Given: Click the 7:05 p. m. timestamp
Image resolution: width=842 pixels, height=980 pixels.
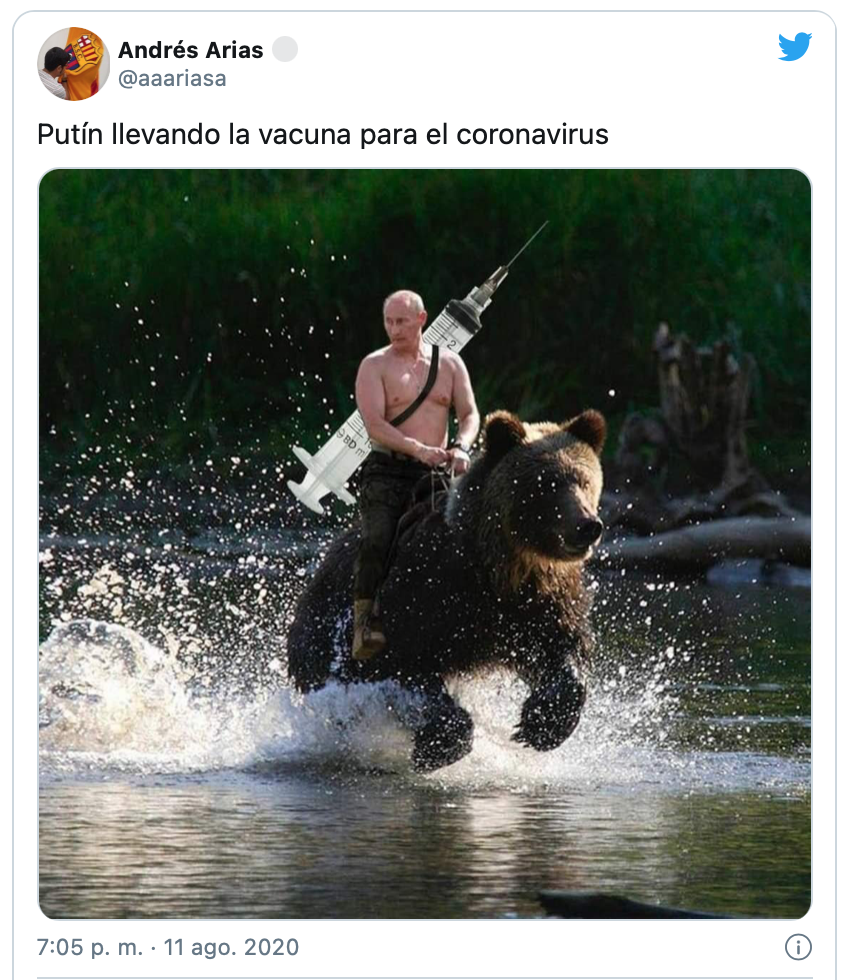Looking at the screenshot, I should [x=90, y=948].
